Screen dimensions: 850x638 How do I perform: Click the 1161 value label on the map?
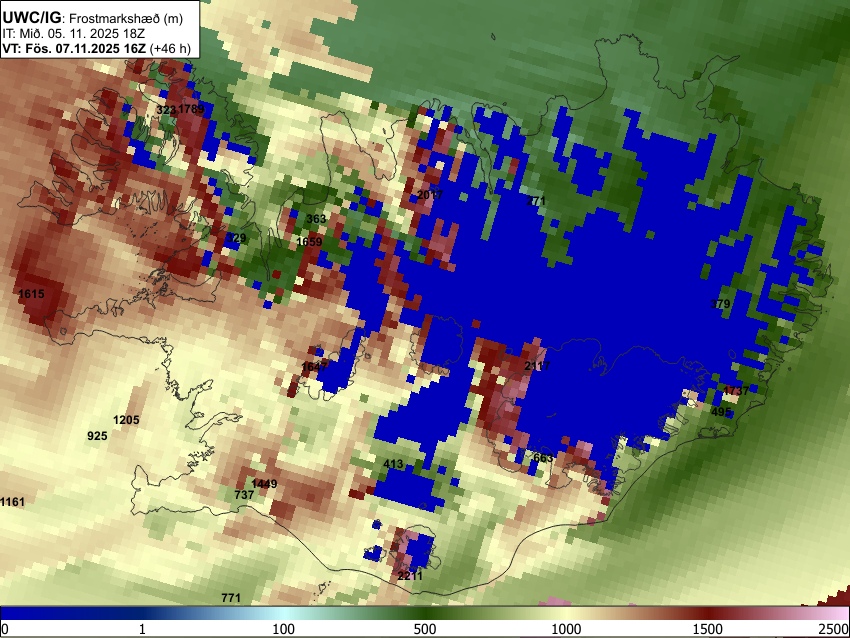coord(12,502)
